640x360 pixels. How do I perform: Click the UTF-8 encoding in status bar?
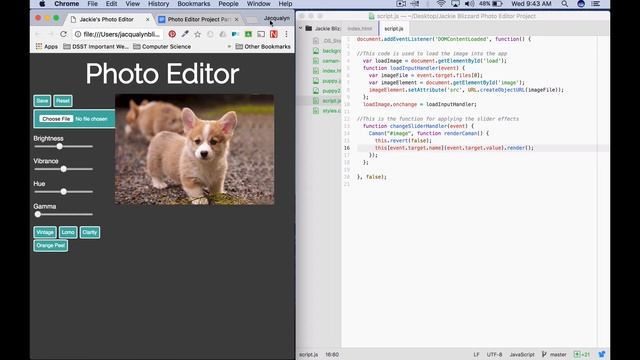(494, 354)
